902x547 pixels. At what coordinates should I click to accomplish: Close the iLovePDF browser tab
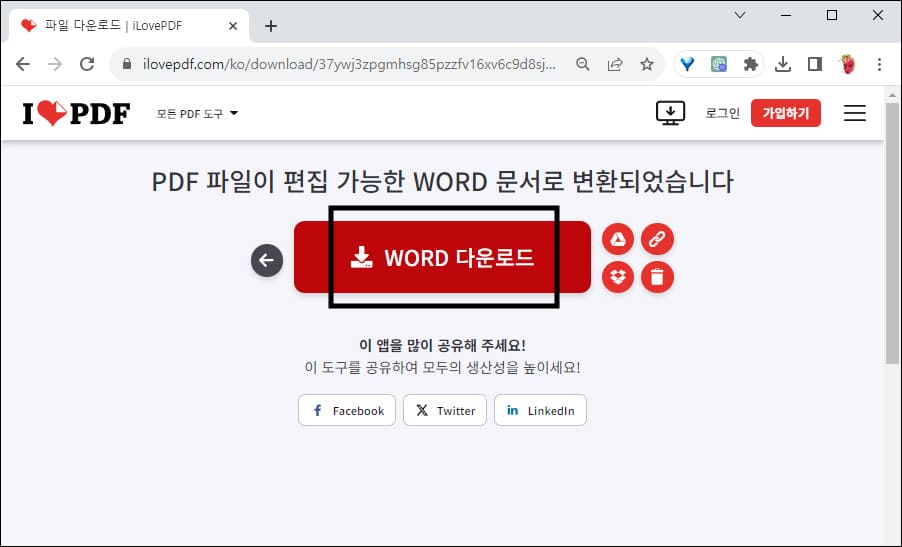tap(233, 26)
